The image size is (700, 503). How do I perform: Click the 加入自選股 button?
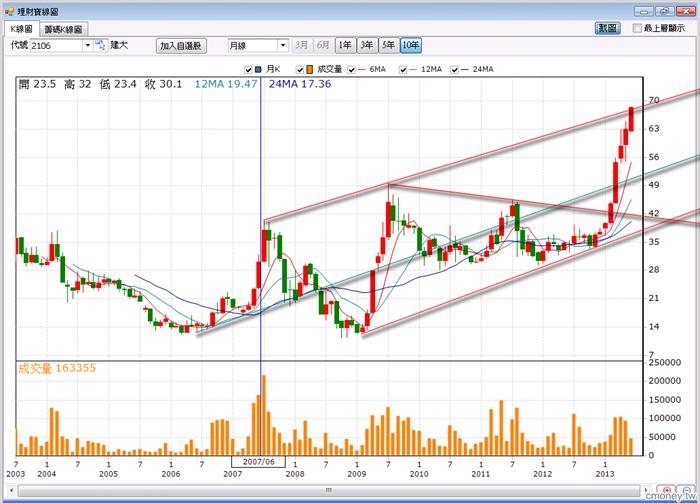181,46
